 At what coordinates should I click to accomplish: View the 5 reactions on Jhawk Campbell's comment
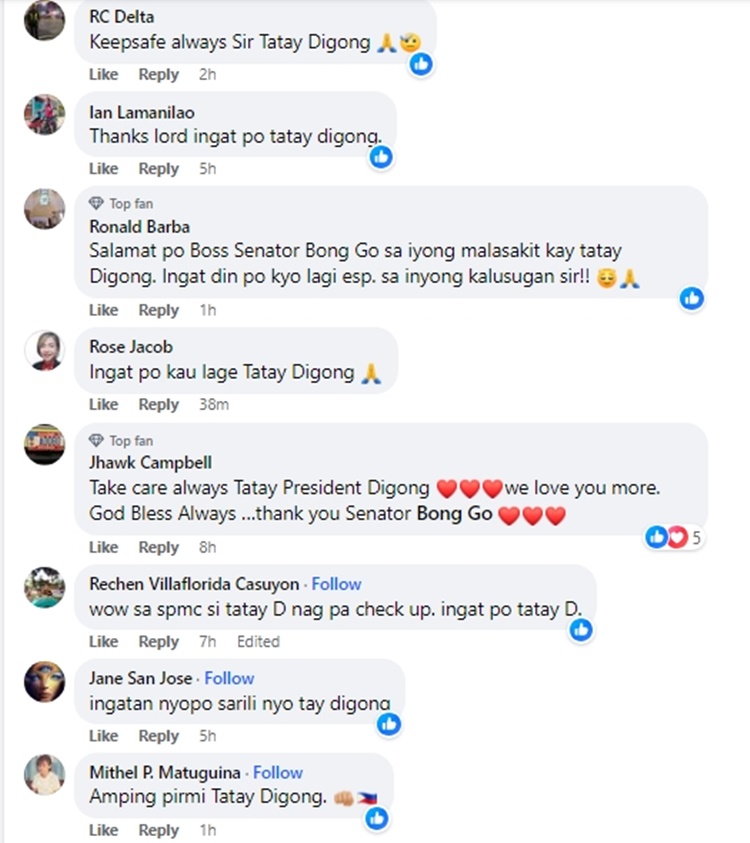[x=674, y=538]
